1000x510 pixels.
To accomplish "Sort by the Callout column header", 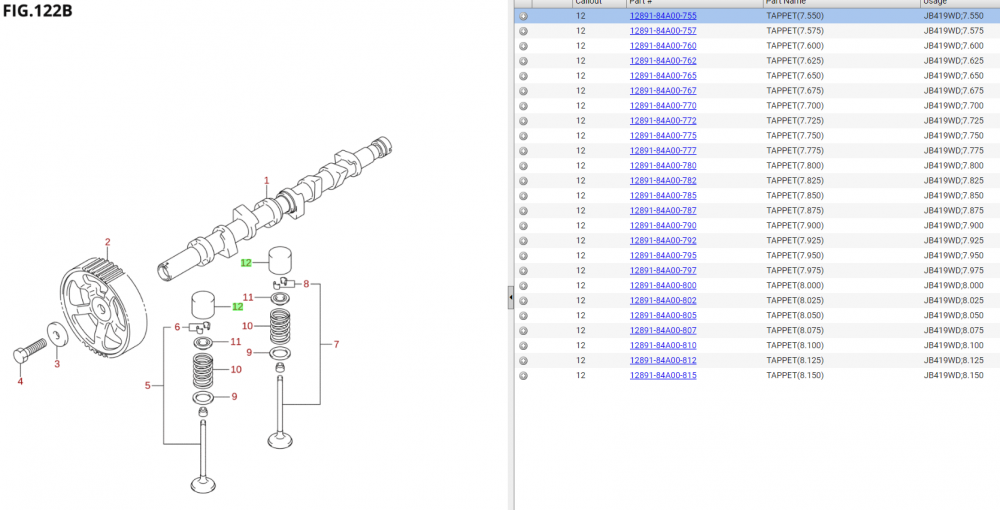I will click(588, 3).
